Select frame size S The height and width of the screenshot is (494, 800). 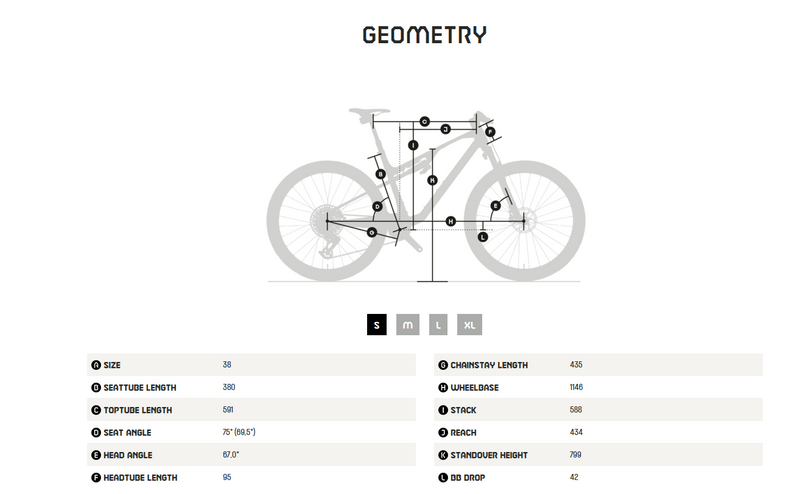click(x=377, y=325)
